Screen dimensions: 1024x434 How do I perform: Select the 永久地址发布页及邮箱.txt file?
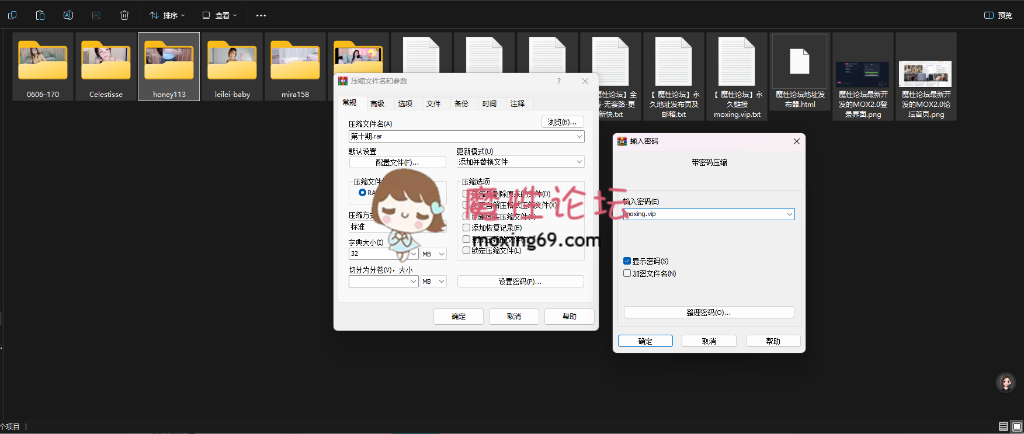(673, 76)
